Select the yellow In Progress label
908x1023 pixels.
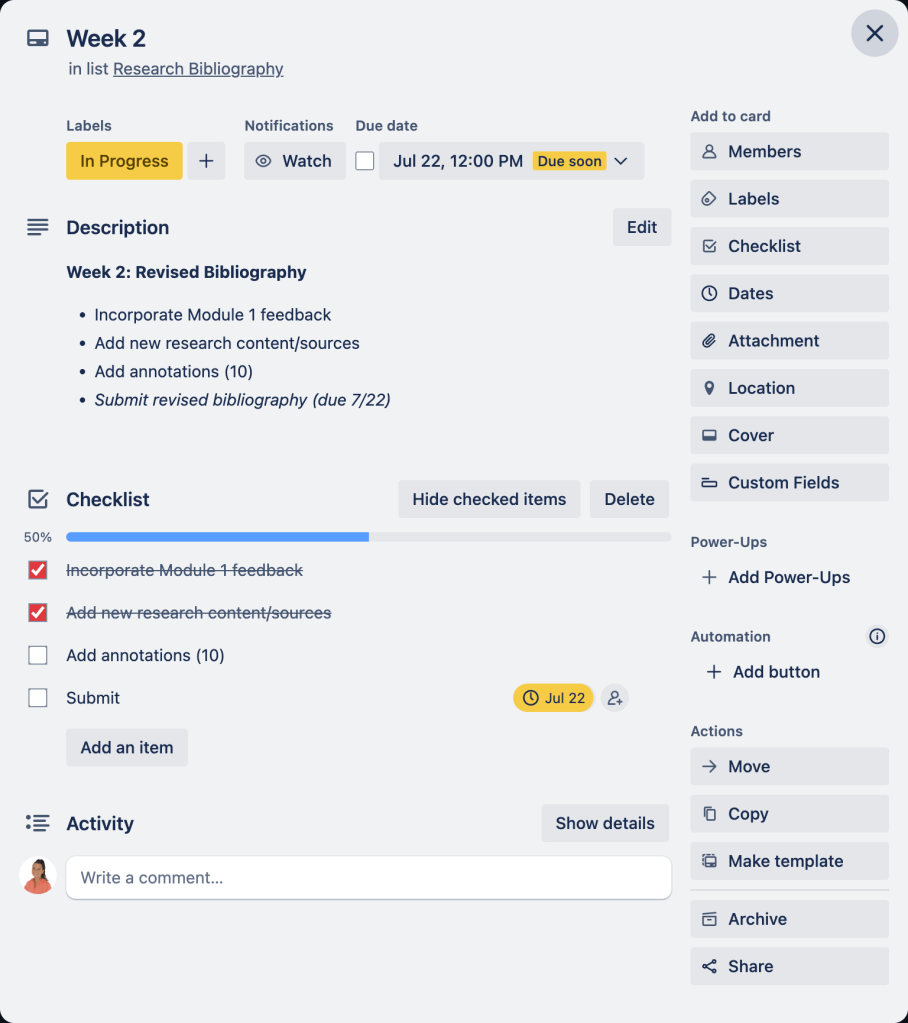point(124,161)
